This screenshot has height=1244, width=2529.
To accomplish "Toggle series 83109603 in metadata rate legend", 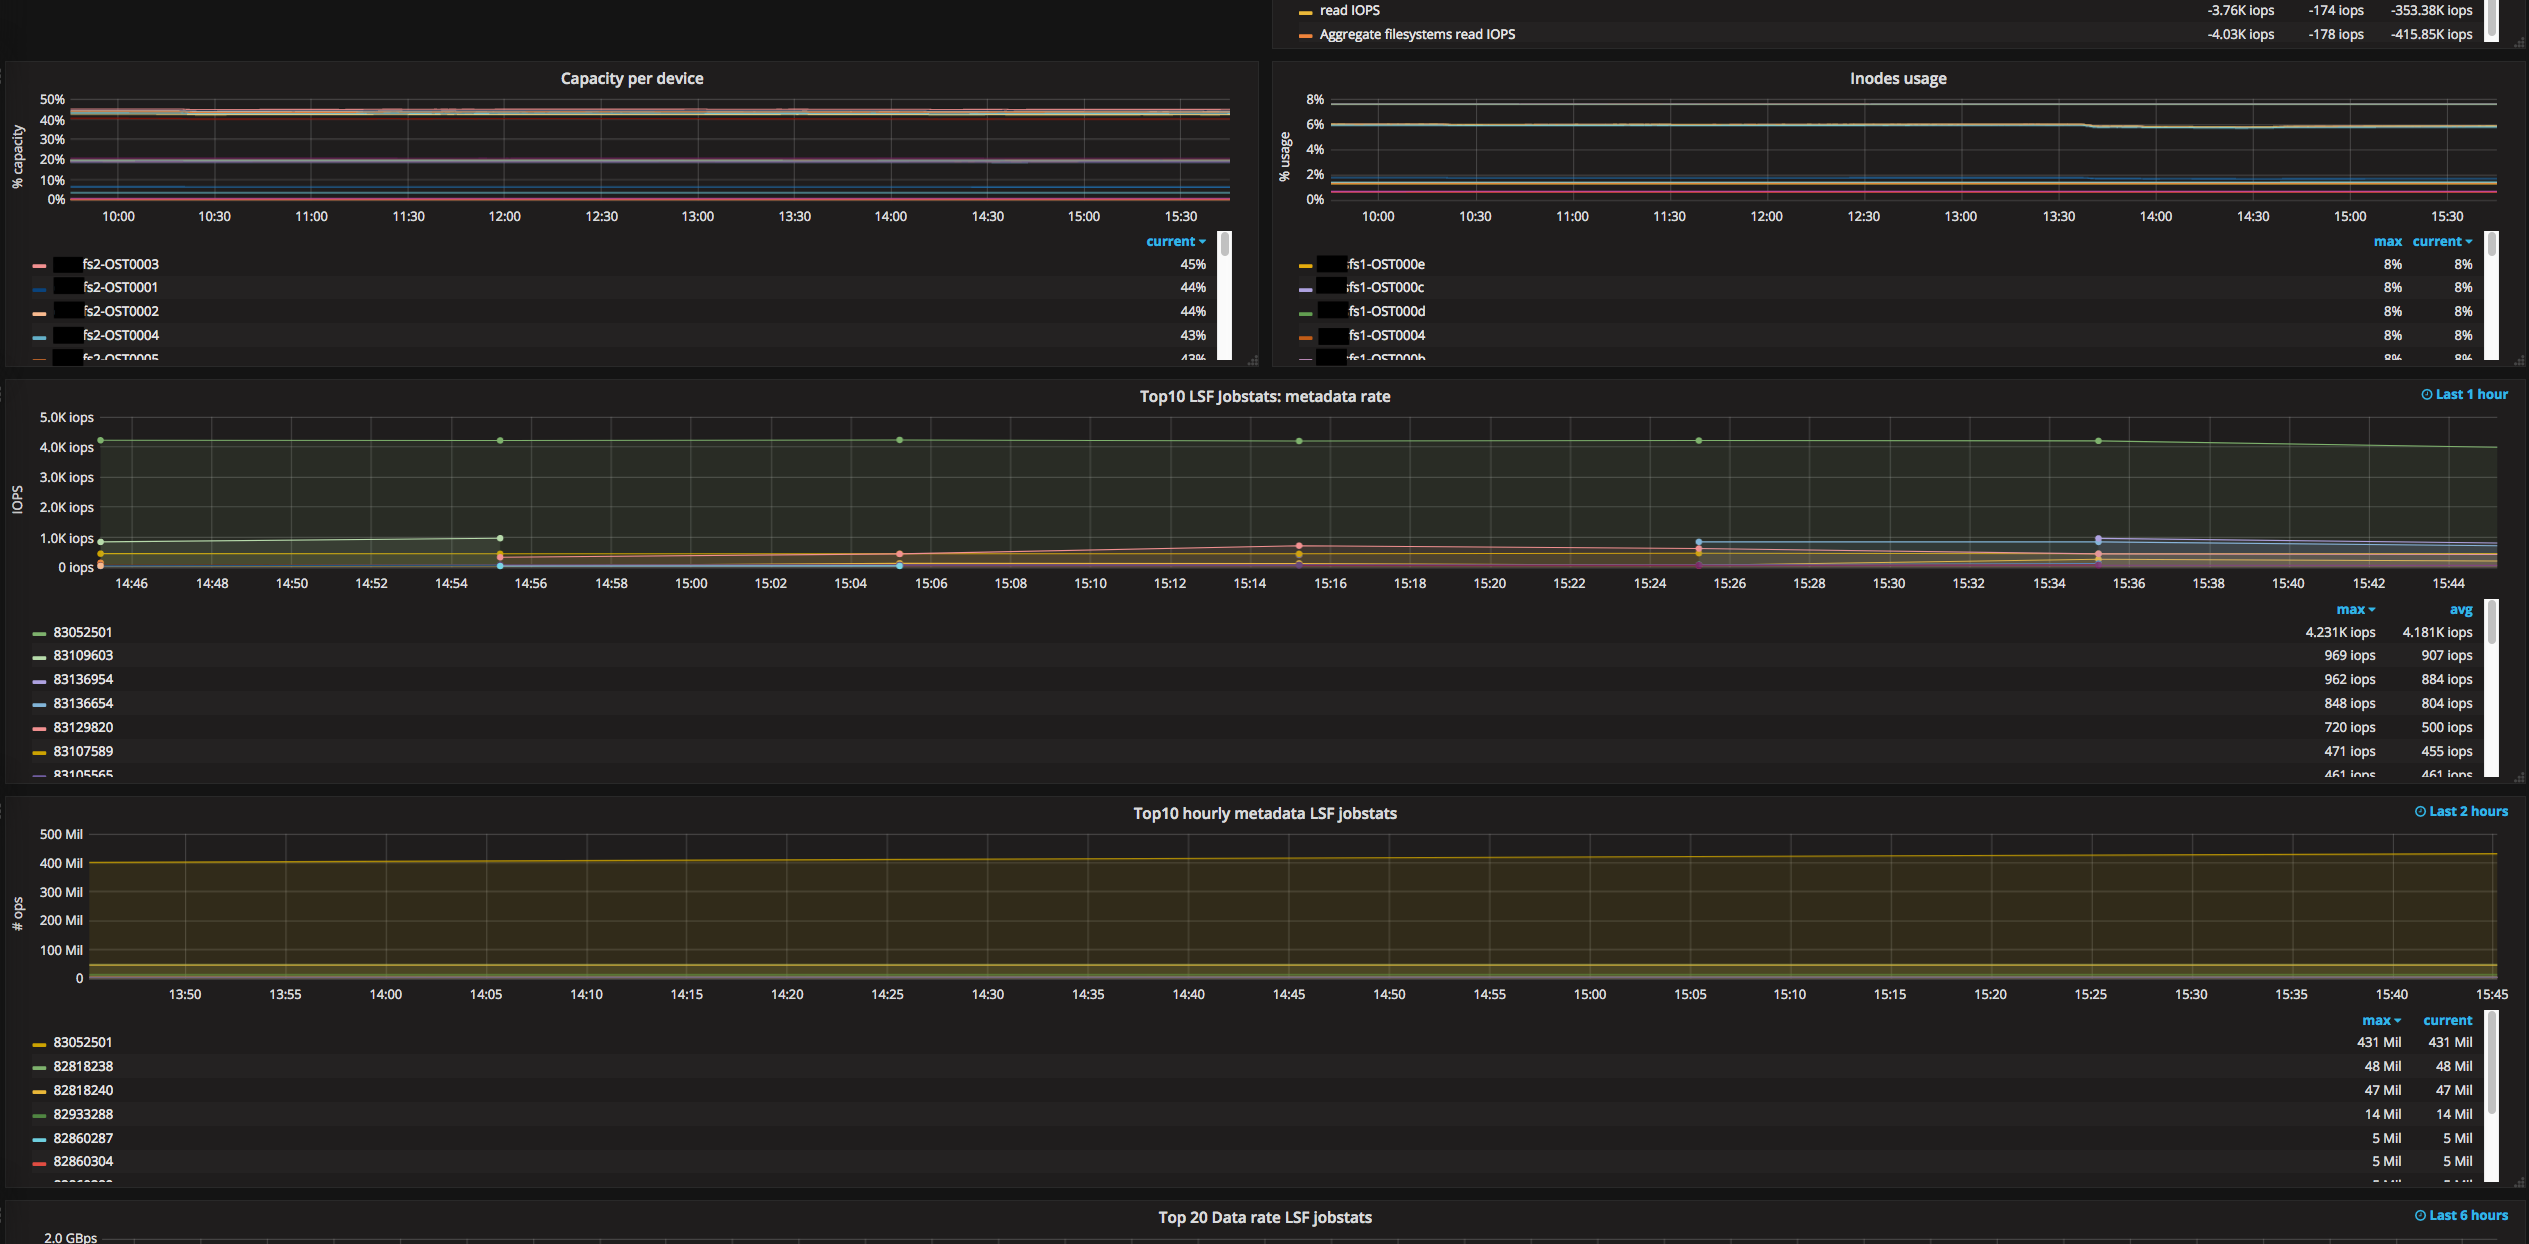I will [83, 656].
